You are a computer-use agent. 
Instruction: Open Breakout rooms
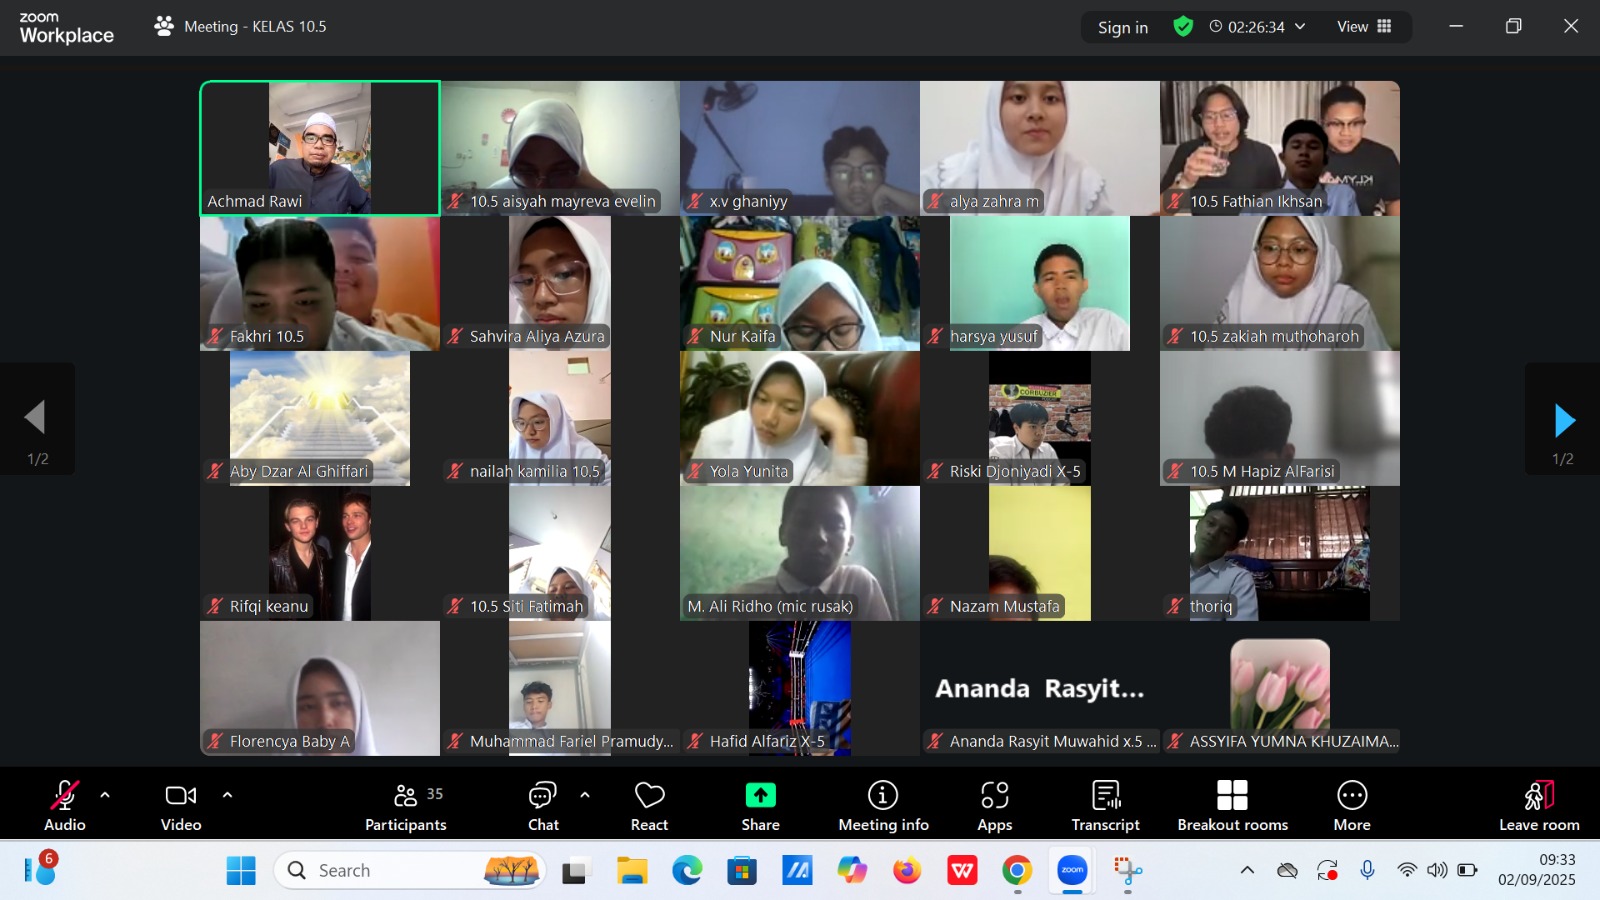1232,806
